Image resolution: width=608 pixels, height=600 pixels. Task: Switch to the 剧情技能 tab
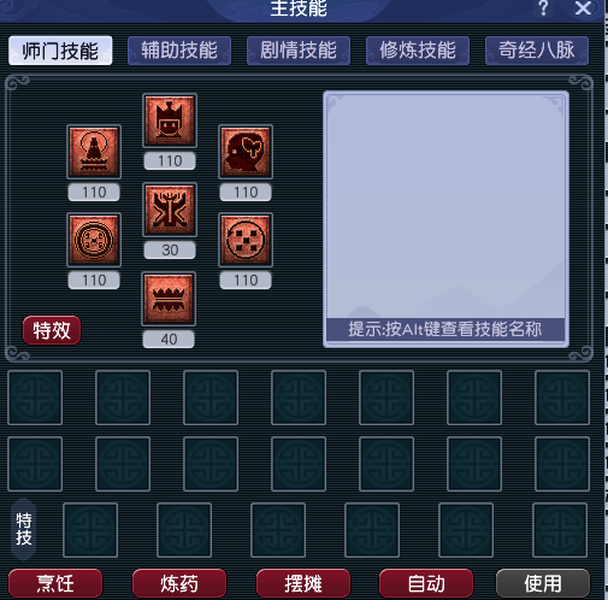(x=298, y=50)
